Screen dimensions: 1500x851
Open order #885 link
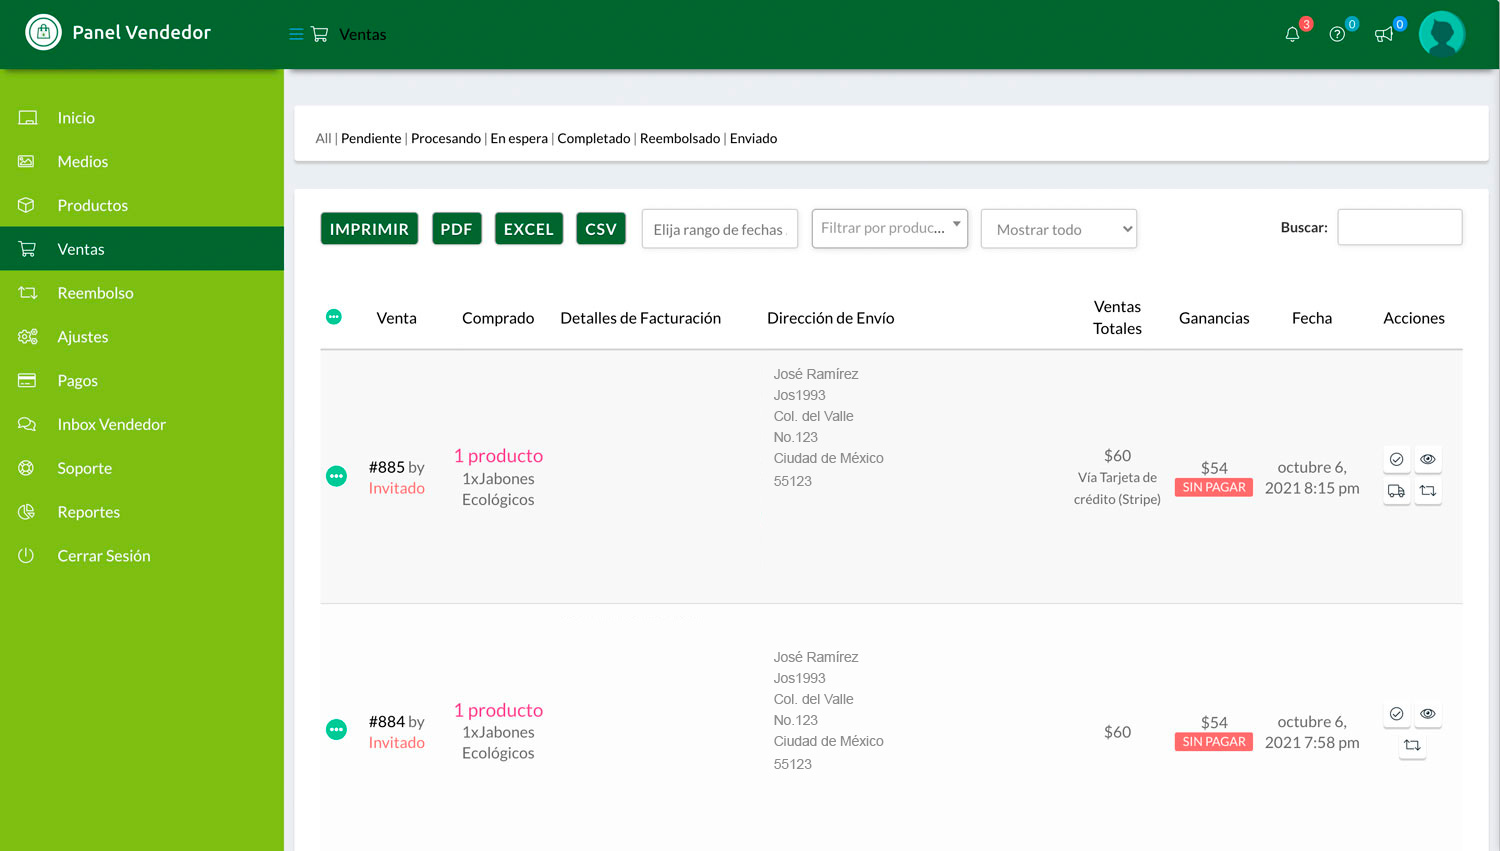point(387,467)
